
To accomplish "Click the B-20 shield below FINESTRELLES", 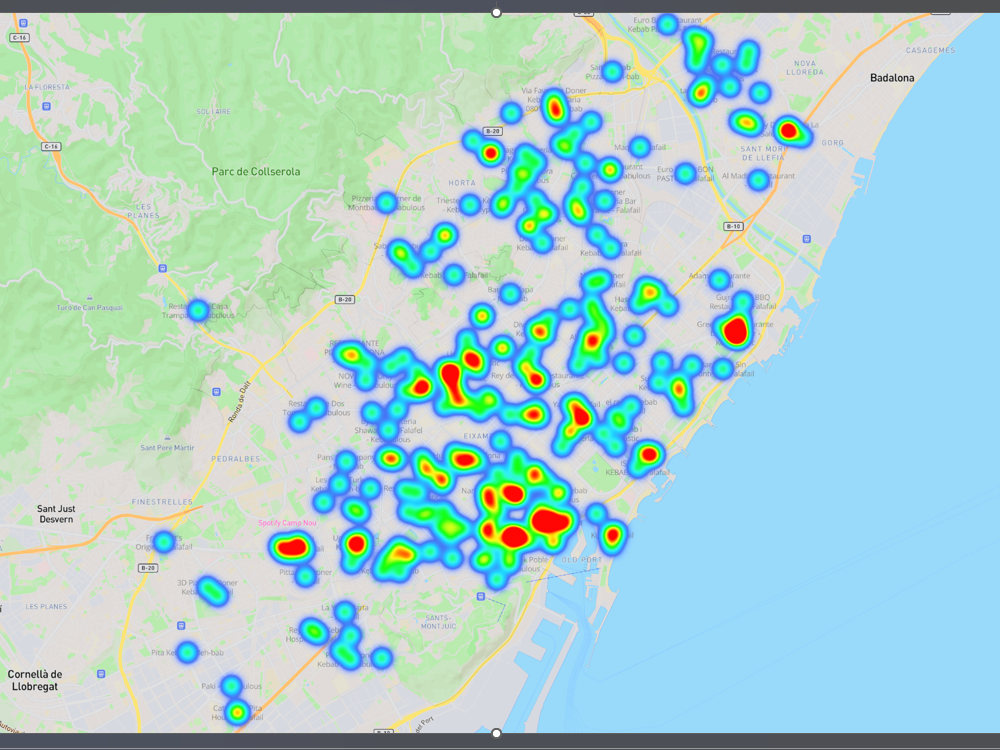I will point(148,568).
